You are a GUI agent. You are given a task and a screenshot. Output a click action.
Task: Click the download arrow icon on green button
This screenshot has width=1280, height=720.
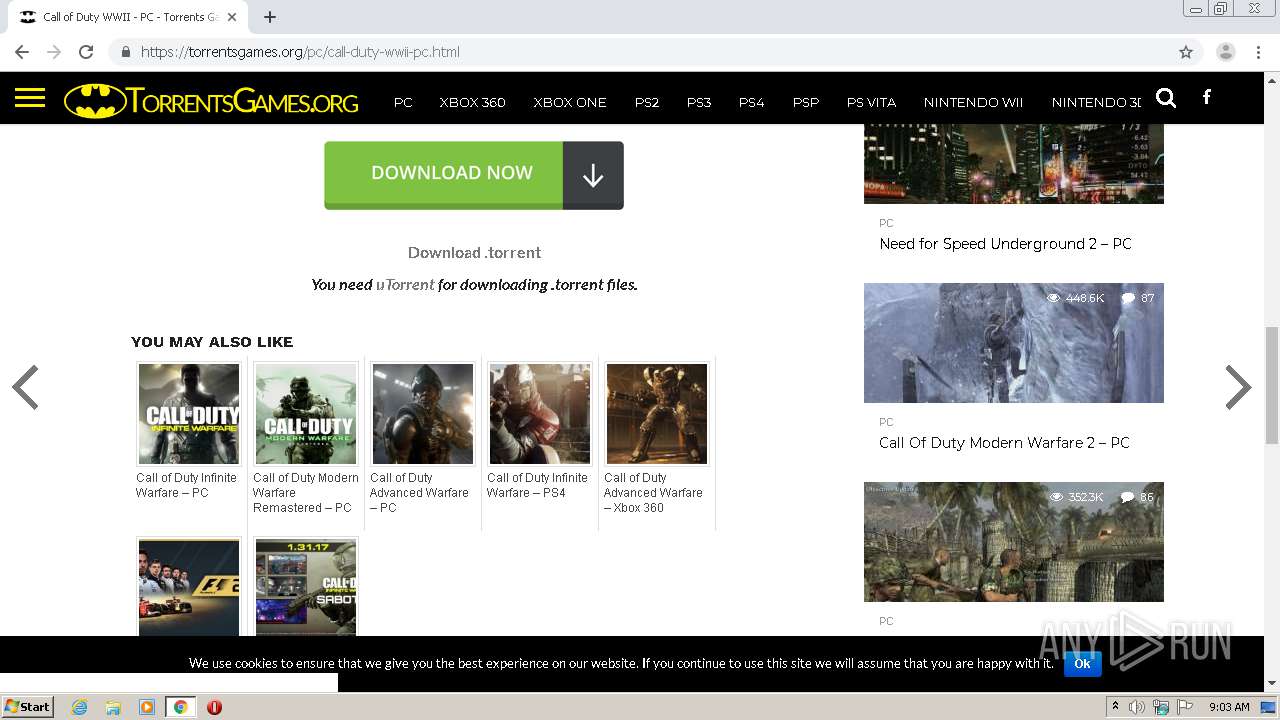(x=593, y=175)
